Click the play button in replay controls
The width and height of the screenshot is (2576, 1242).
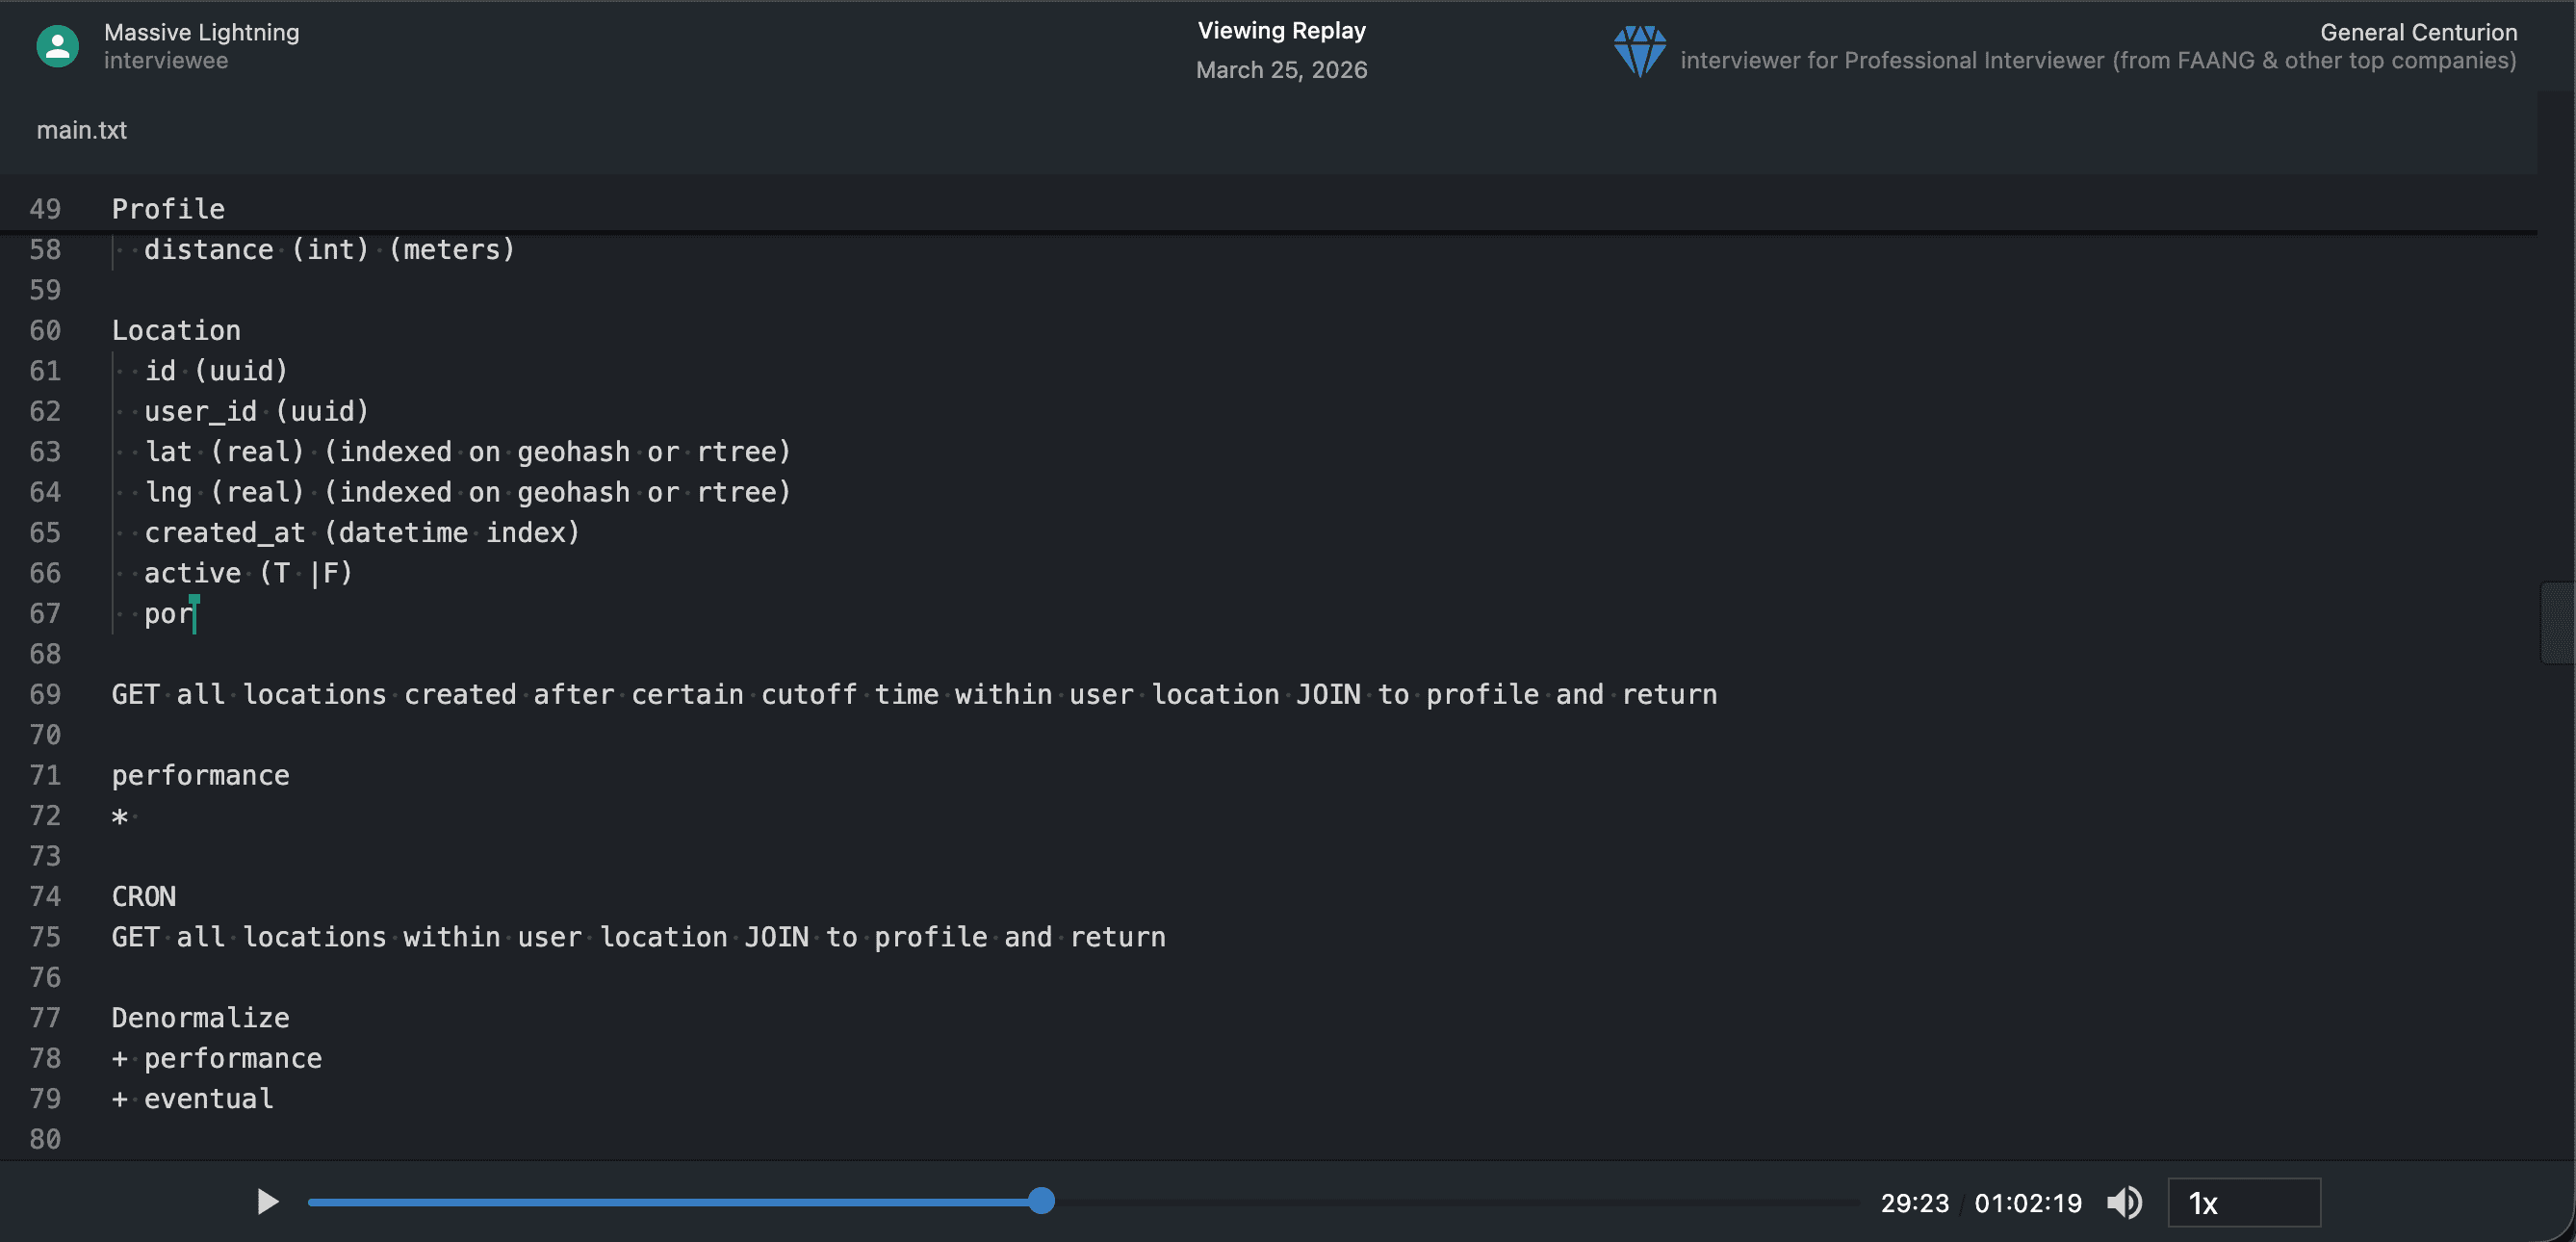[267, 1202]
